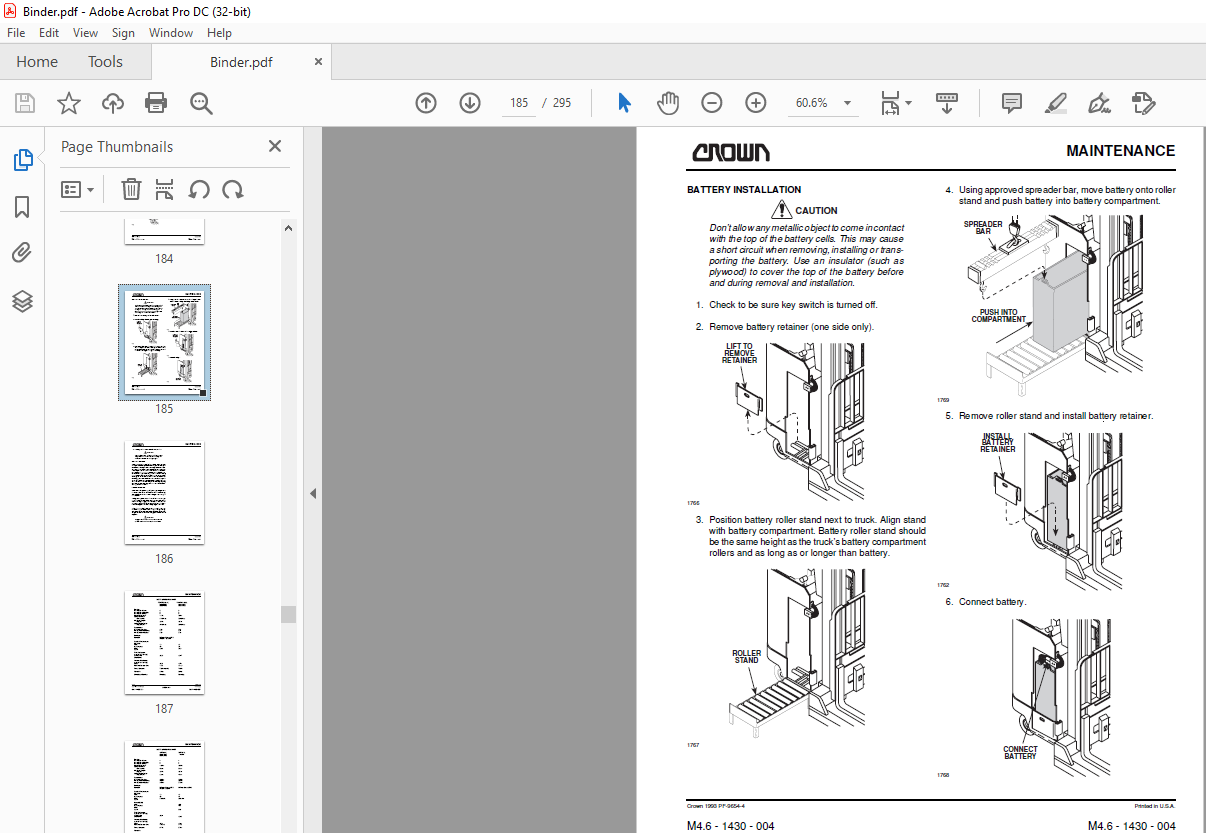Screen dimensions: 1206x833
Task: Add a comment with note icon
Action: (x=1012, y=103)
